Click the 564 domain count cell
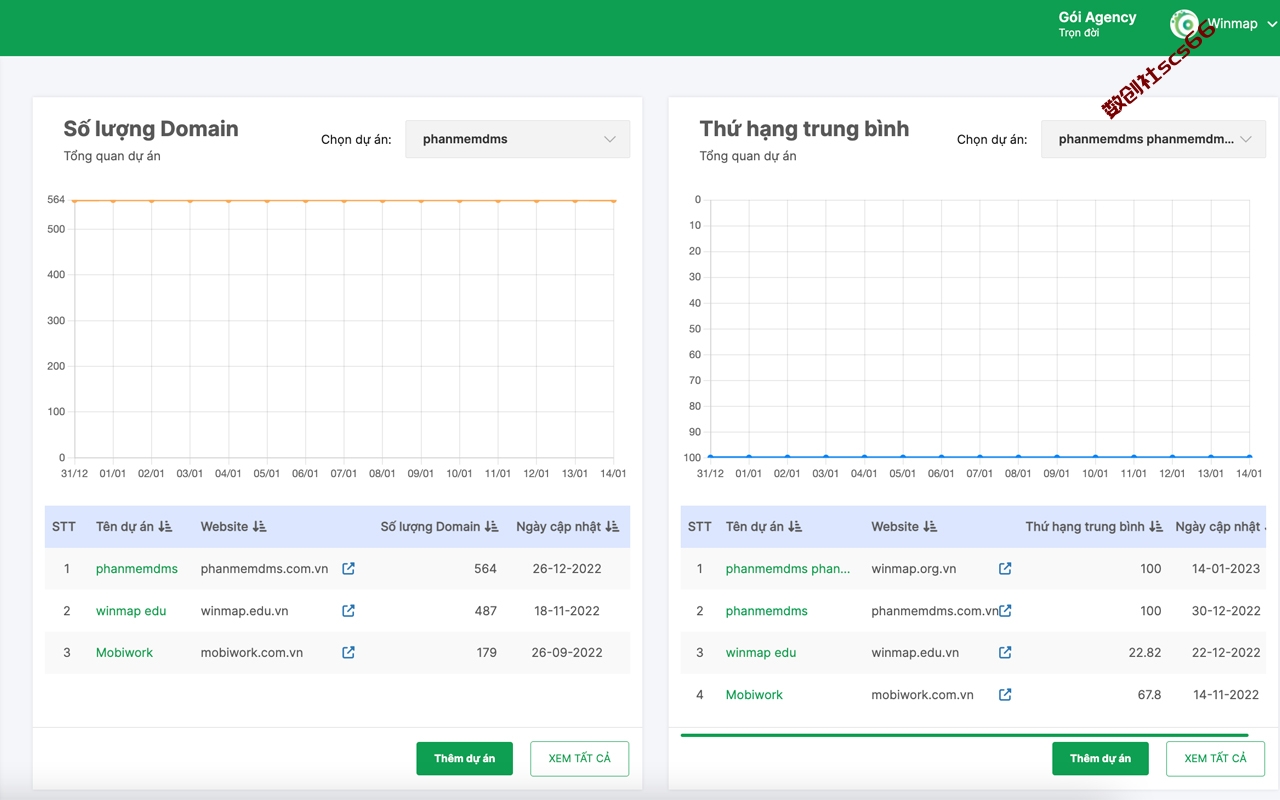This screenshot has width=1280, height=800. pyautogui.click(x=485, y=568)
